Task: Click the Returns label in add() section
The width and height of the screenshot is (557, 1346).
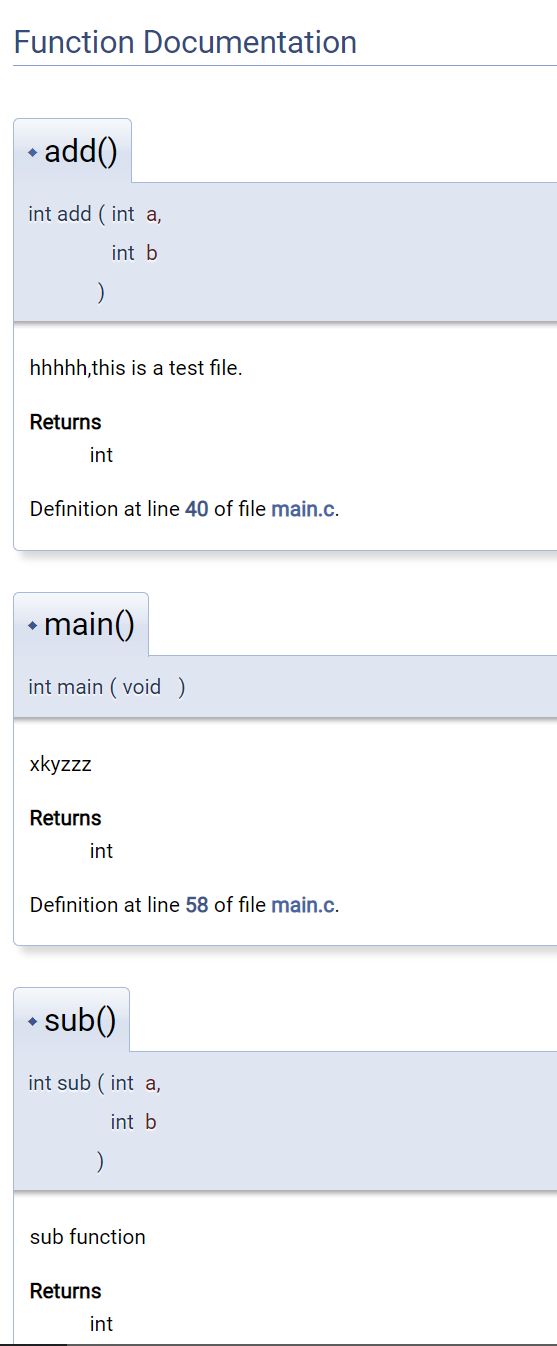Action: pos(66,422)
